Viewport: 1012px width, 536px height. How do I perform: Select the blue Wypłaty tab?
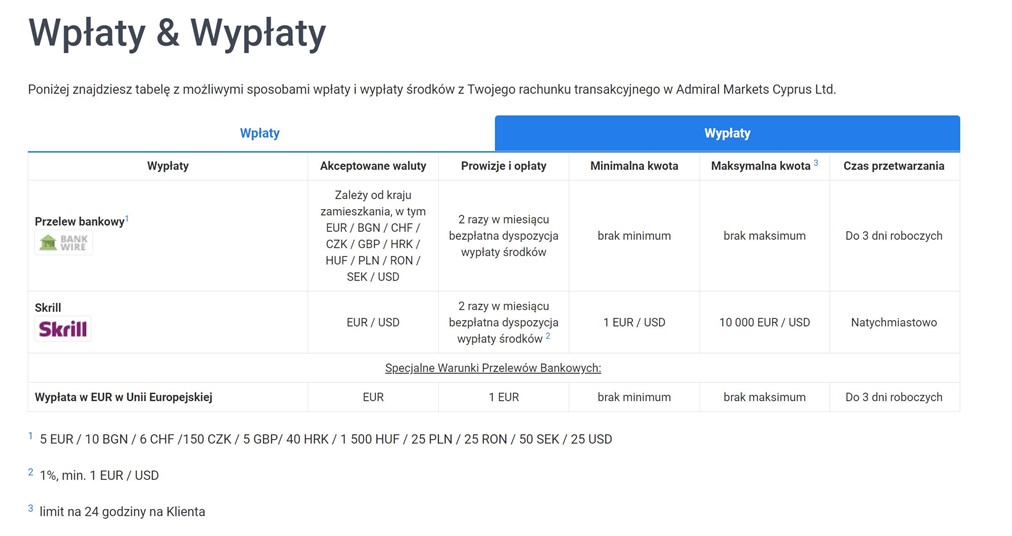(727, 133)
